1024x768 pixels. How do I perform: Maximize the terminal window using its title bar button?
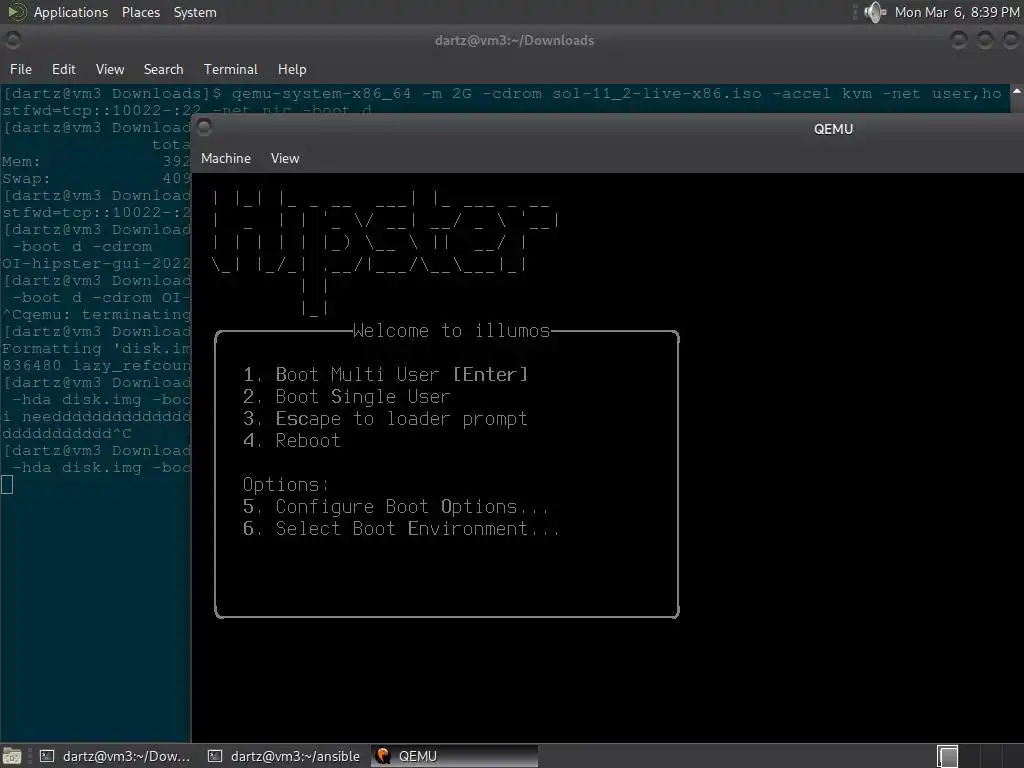coord(985,40)
